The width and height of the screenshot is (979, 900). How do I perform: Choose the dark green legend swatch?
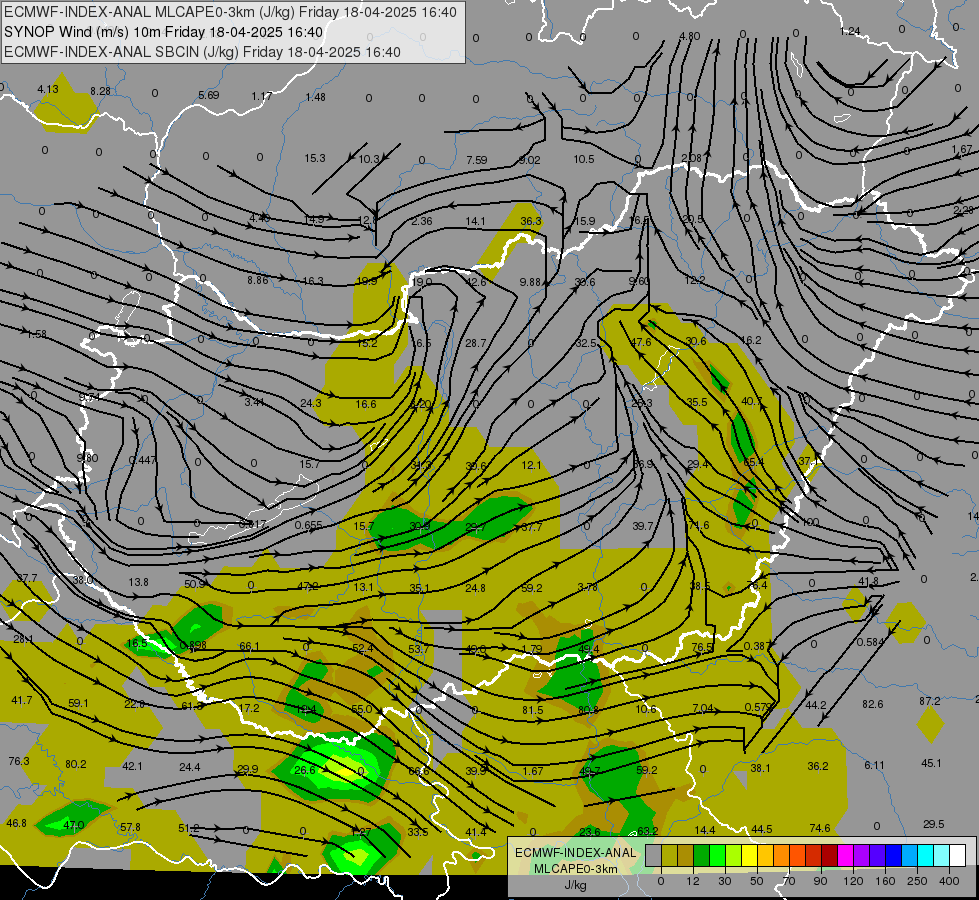click(702, 856)
